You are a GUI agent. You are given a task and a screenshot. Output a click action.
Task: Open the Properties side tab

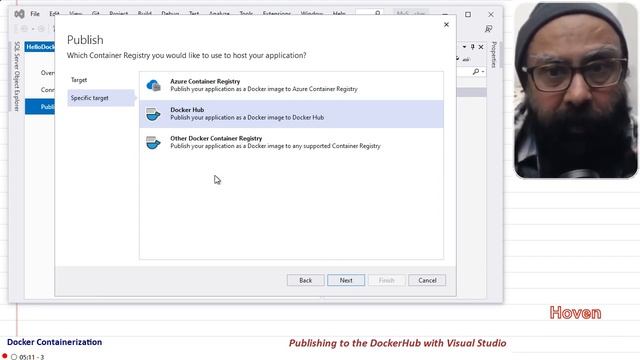pos(493,54)
